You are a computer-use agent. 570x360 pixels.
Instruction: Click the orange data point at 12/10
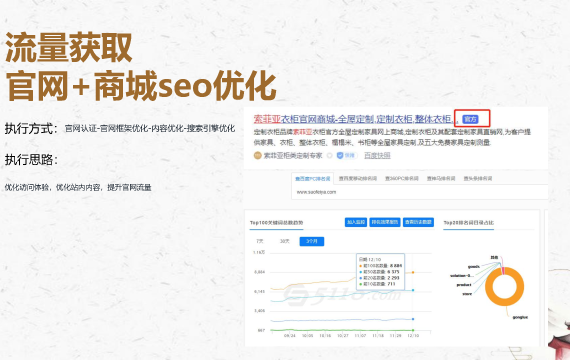413,272
